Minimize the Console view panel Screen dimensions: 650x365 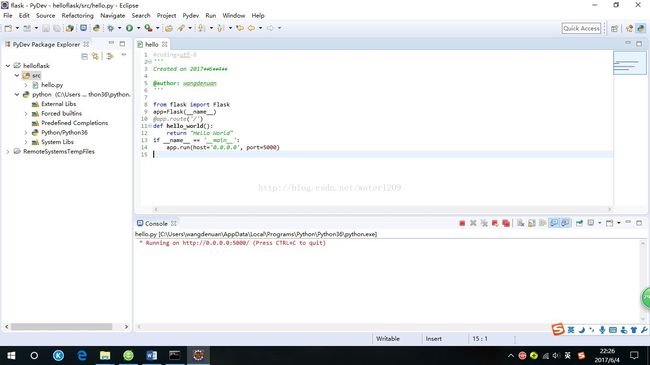[x=628, y=223]
